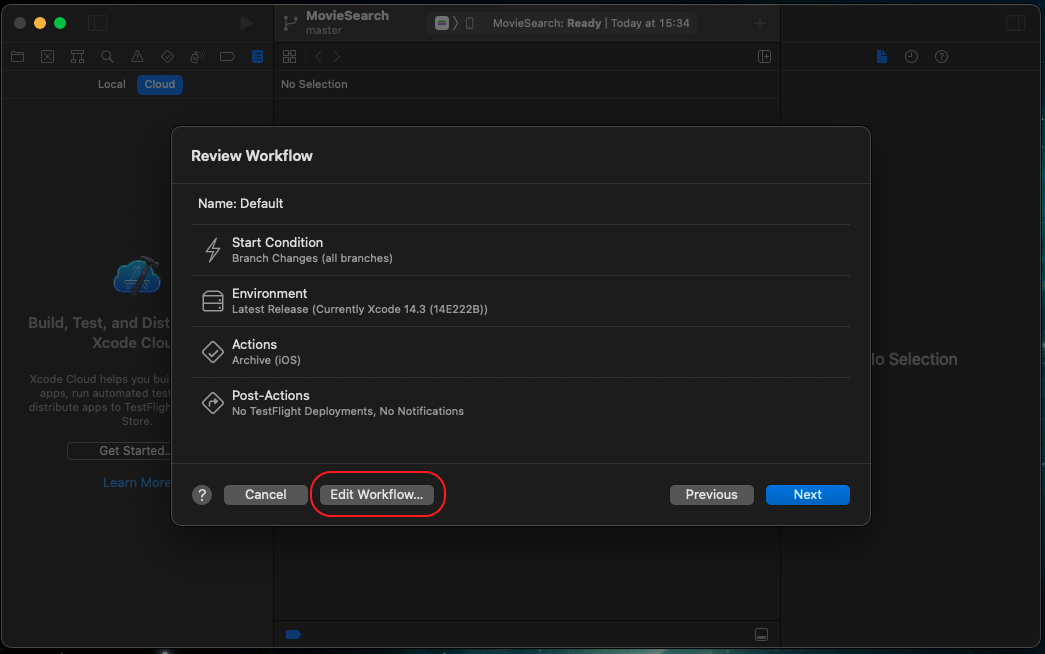Viewport: 1045px width, 654px height.
Task: Switch to the Cloud reports tab
Action: pyautogui.click(x=160, y=84)
